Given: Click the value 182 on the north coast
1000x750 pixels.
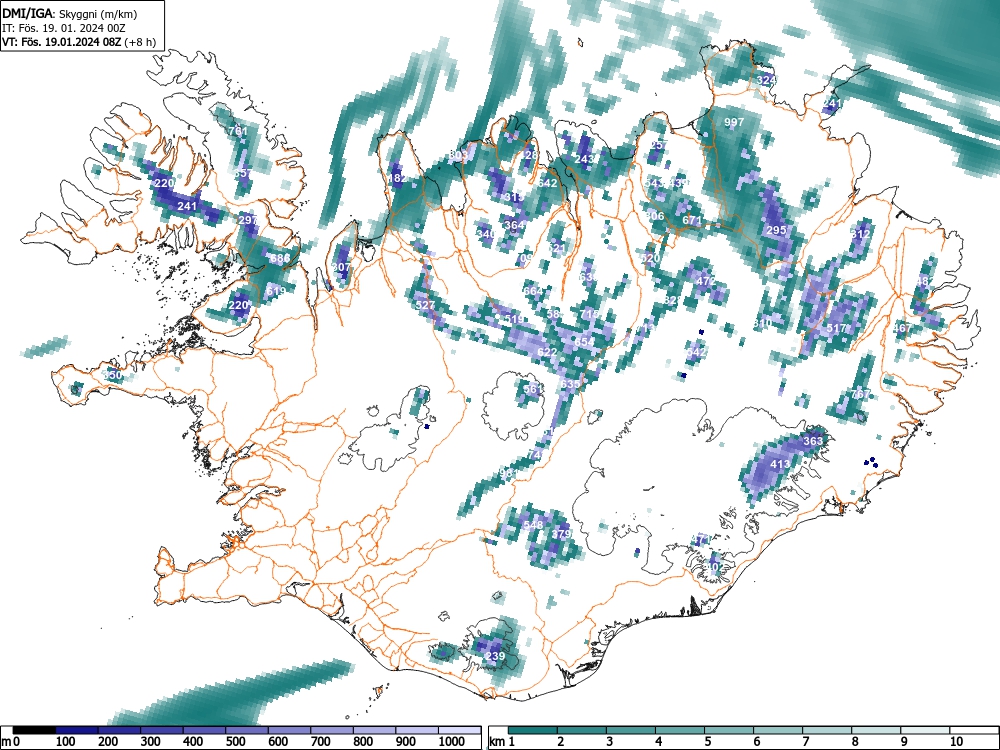Looking at the screenshot, I should point(397,178).
